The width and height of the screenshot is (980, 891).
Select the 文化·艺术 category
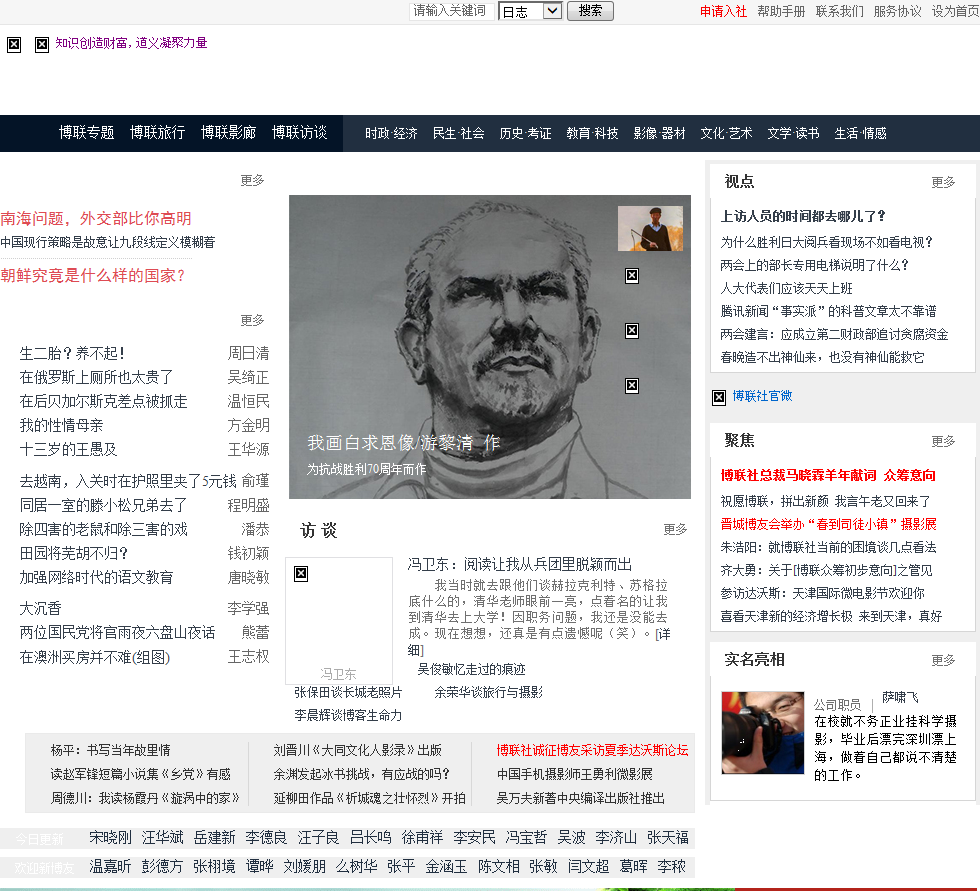[x=726, y=133]
